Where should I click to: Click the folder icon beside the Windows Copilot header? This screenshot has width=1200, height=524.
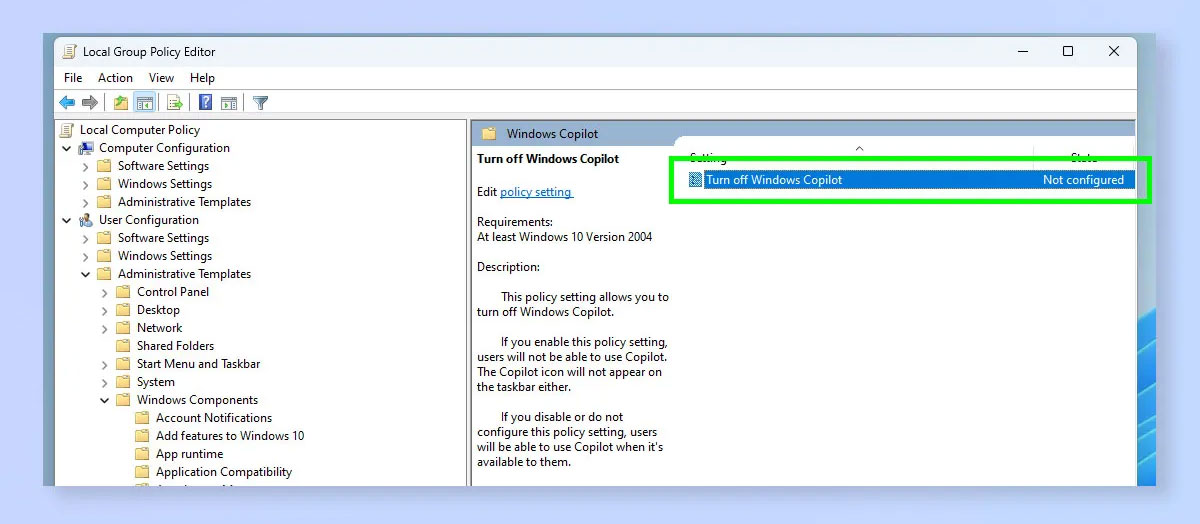[489, 134]
